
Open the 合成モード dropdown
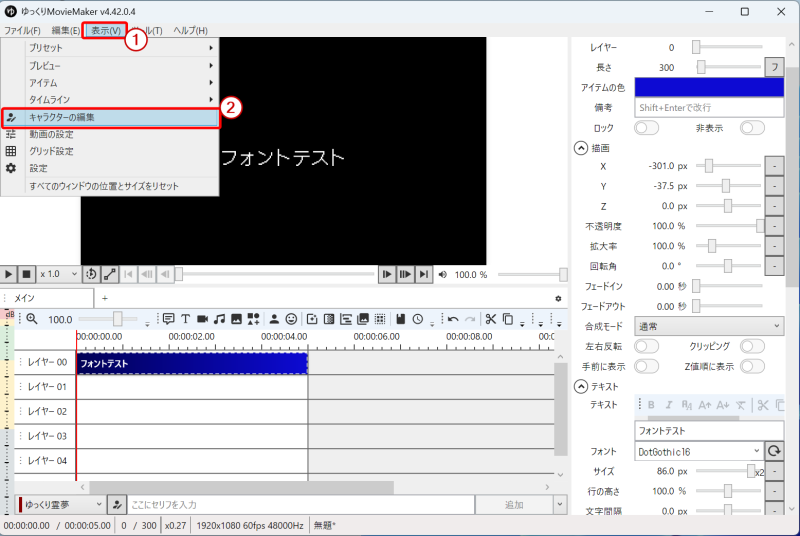709,326
